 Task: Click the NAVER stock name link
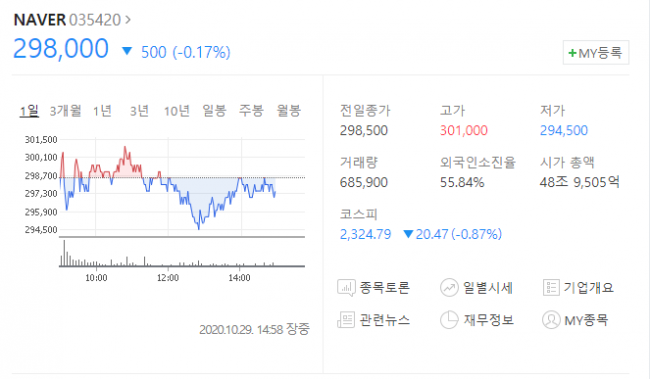[39, 19]
